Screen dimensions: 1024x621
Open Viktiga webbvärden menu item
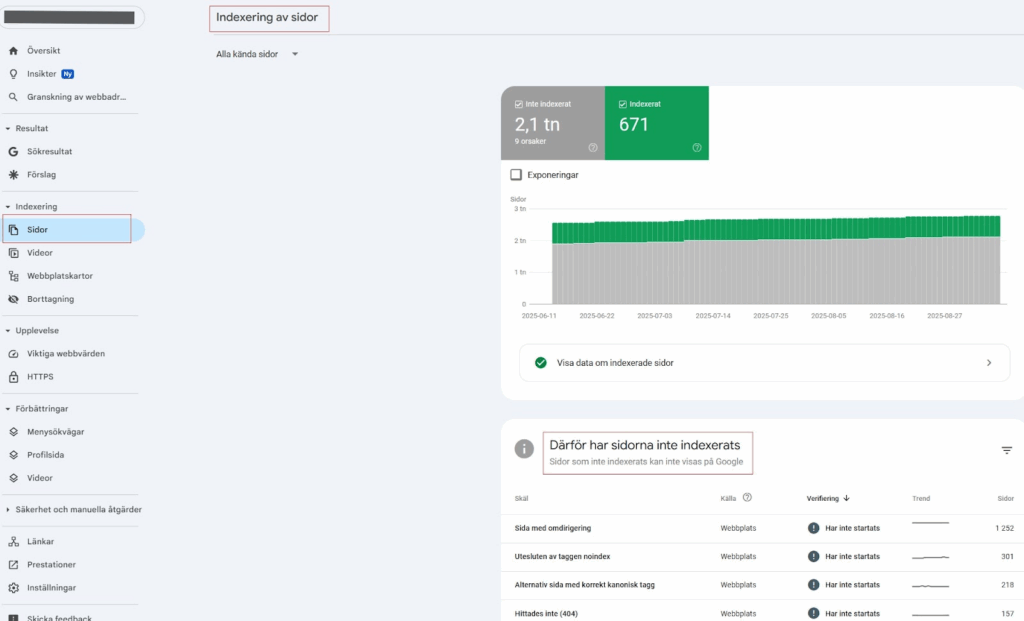[x=65, y=354]
